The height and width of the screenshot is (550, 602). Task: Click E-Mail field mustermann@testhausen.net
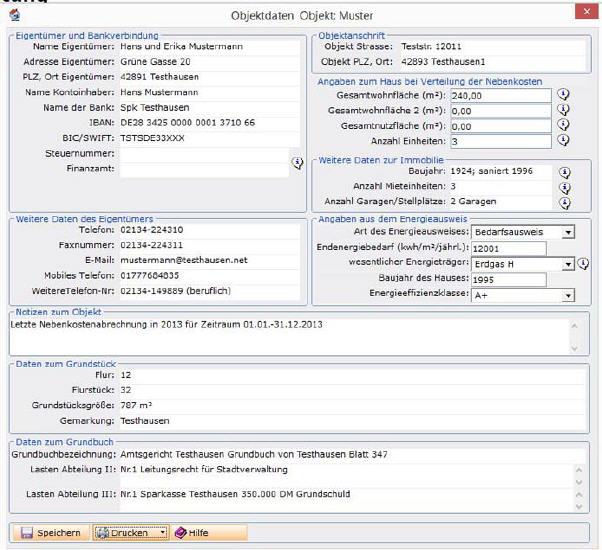click(209, 261)
